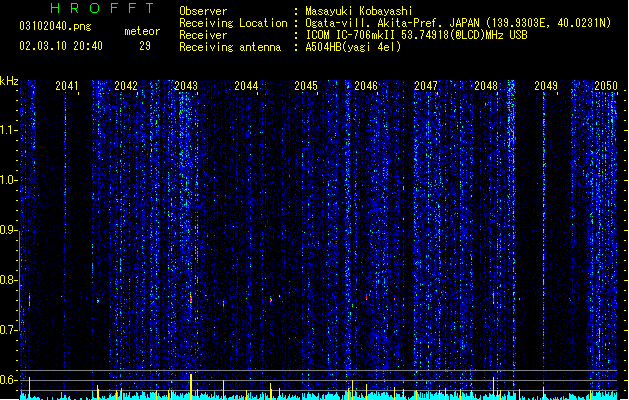Select the file name 03102040.png
Screen dimensions: 629x400
(x=55, y=27)
